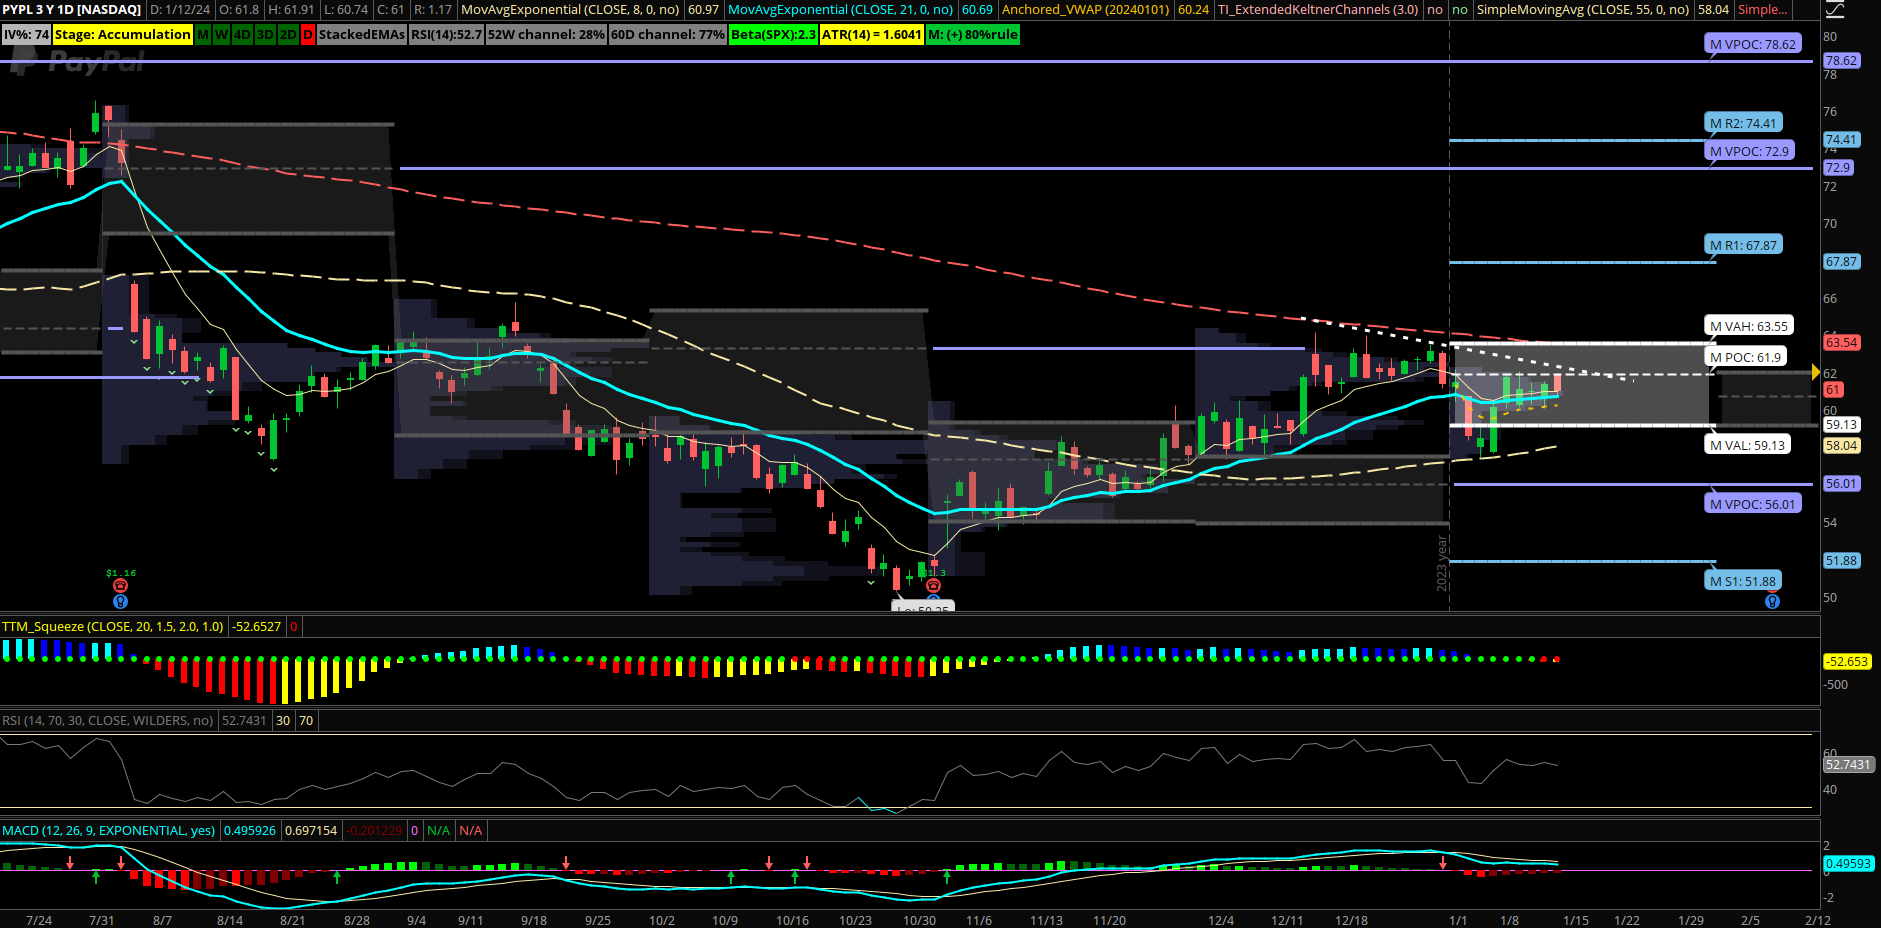The image size is (1881, 928).
Task: Click the IV%: 74 label
Action: tap(26, 34)
